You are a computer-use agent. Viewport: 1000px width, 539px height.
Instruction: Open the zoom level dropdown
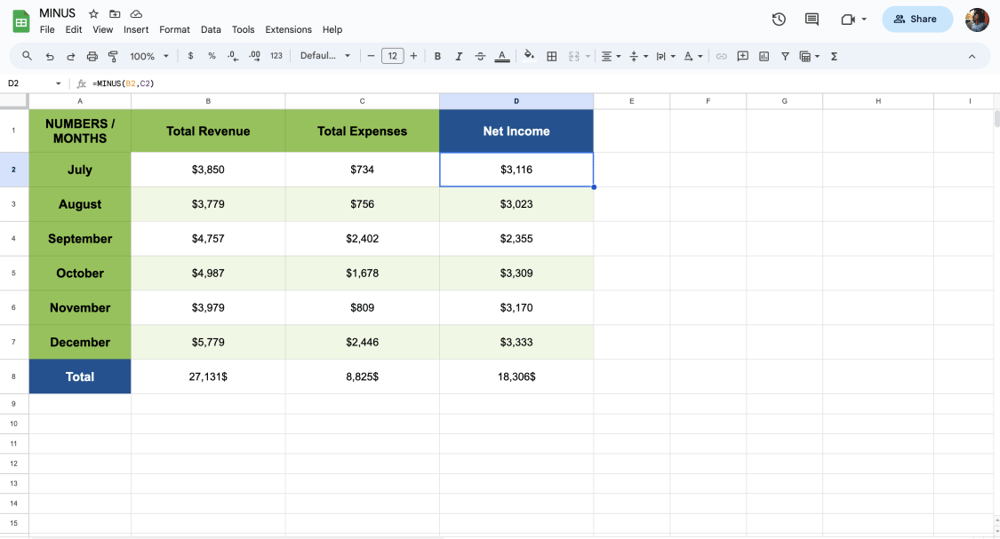[x=149, y=57]
